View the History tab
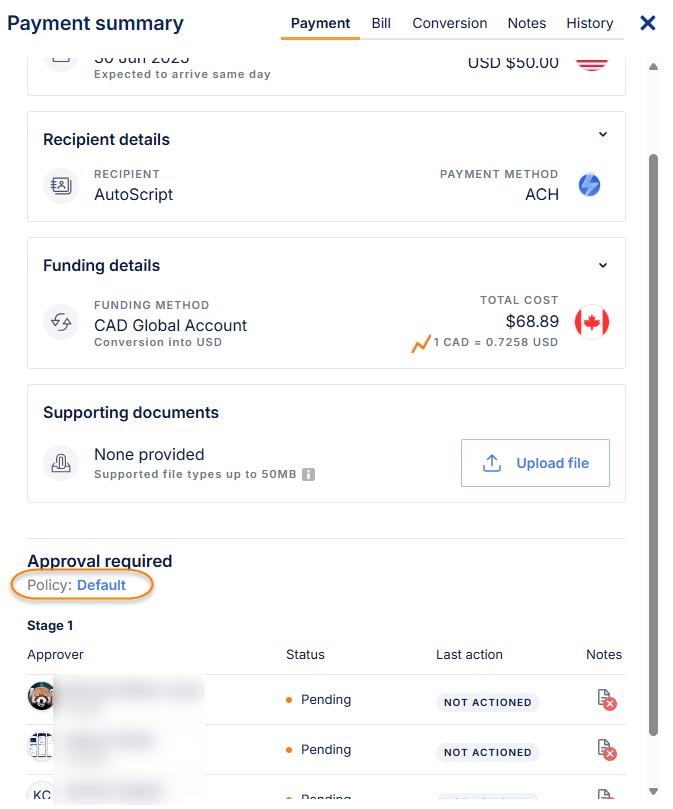Viewport: 673px width, 809px height. [590, 23]
